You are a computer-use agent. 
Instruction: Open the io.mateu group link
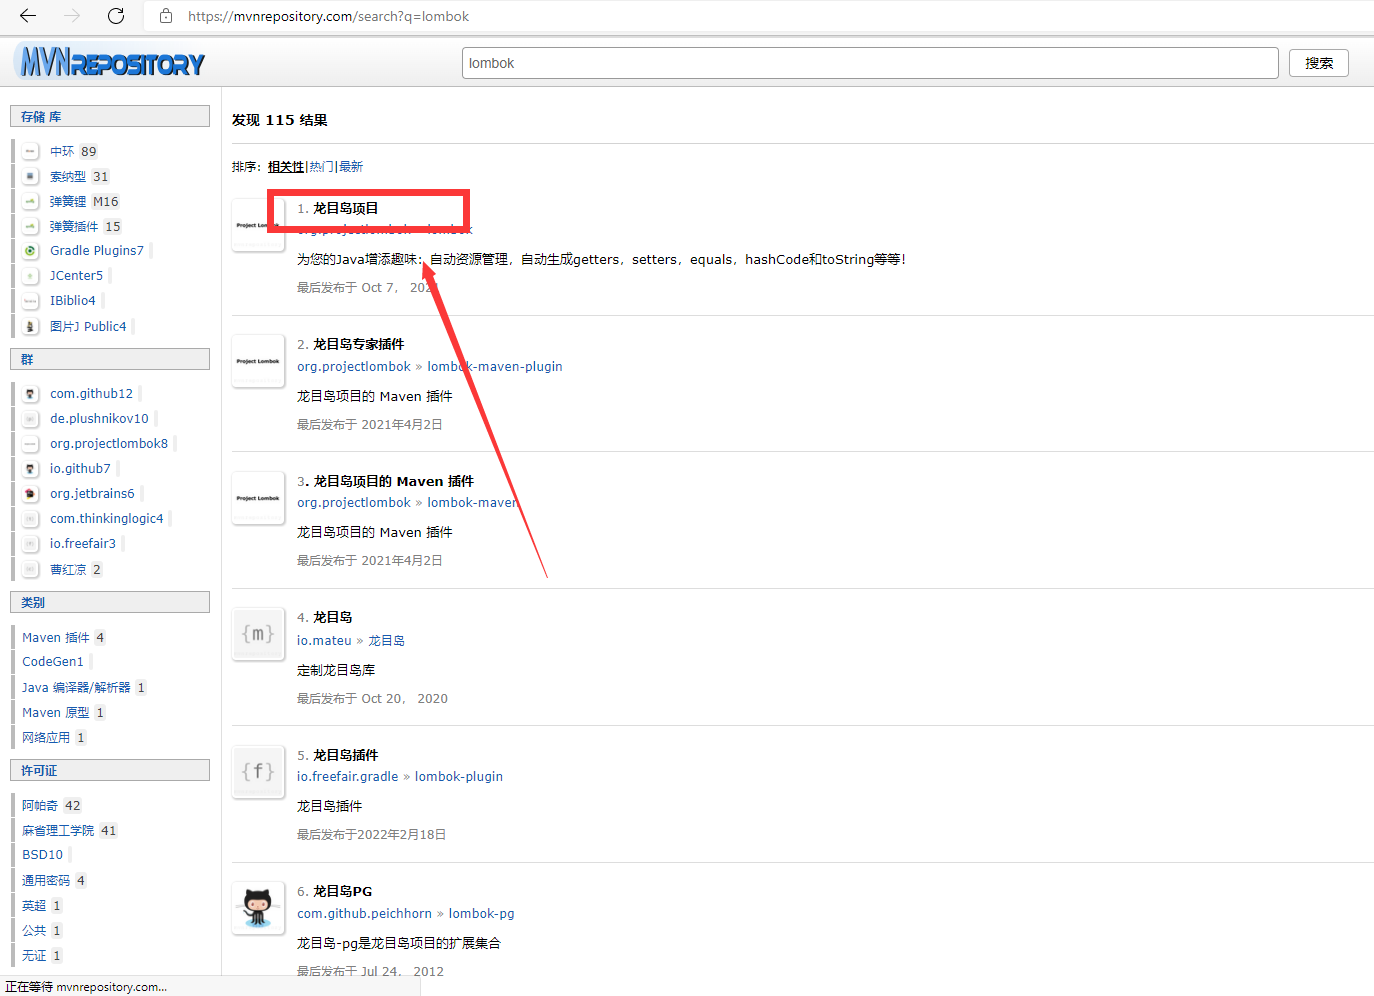pyautogui.click(x=324, y=641)
